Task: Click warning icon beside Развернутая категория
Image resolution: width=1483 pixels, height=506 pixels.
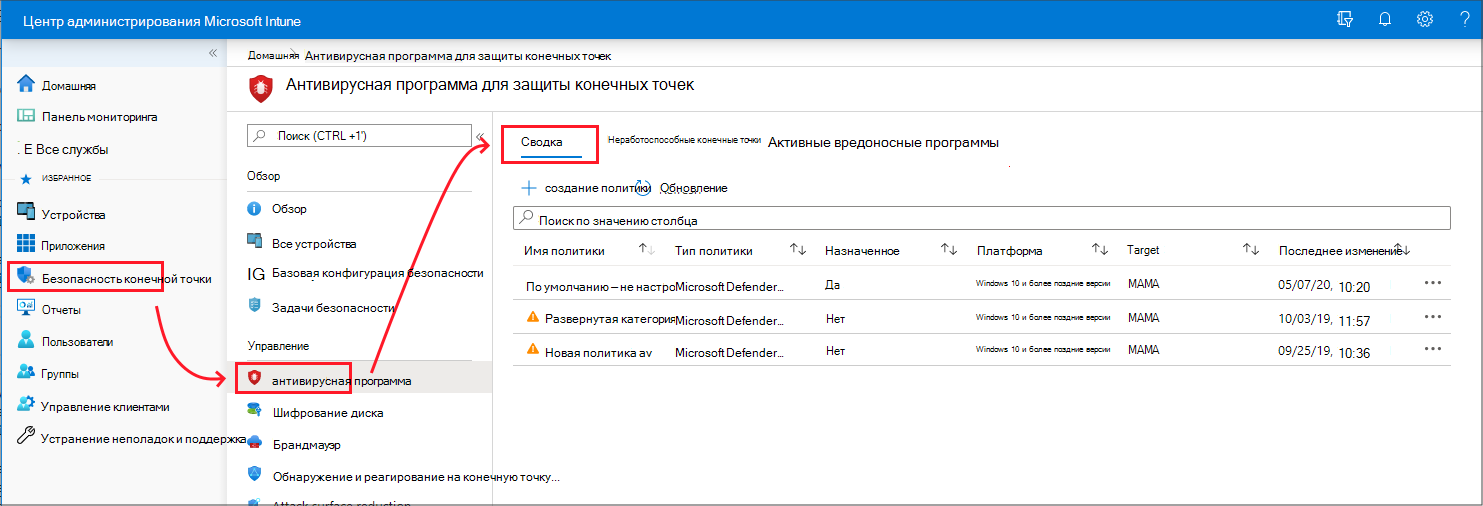Action: point(533,318)
